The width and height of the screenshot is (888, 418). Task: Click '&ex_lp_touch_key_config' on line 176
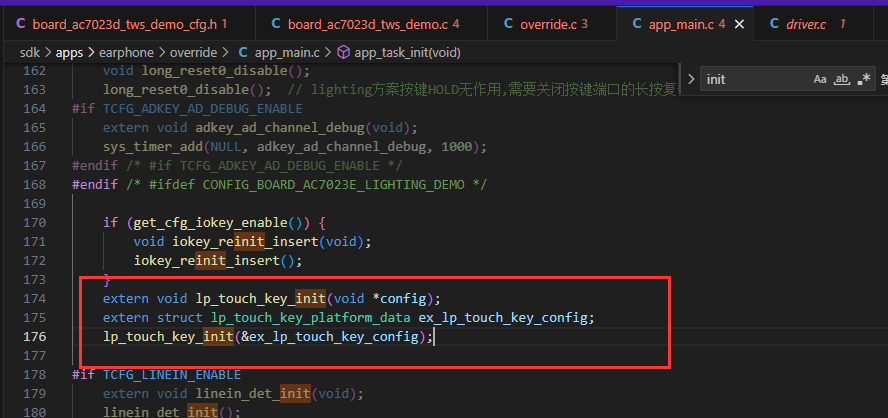[330, 336]
